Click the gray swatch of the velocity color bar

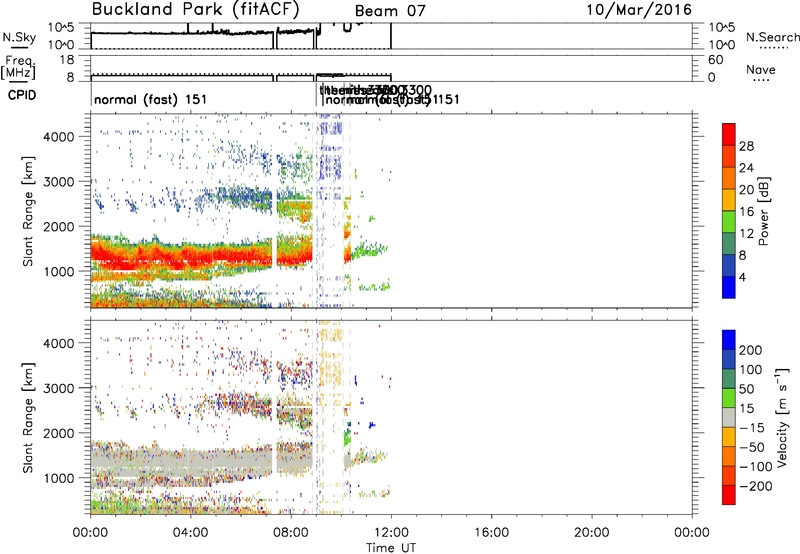[729, 417]
